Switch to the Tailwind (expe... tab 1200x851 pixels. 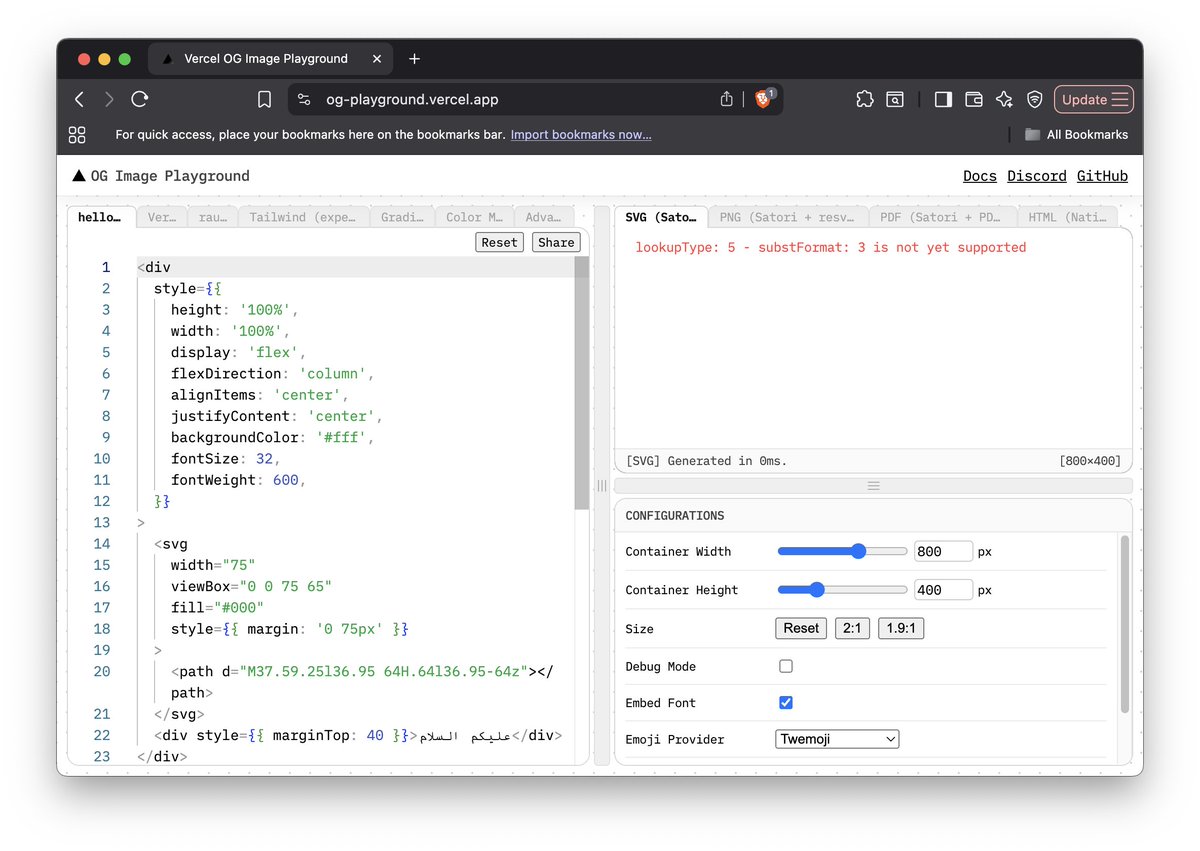304,217
